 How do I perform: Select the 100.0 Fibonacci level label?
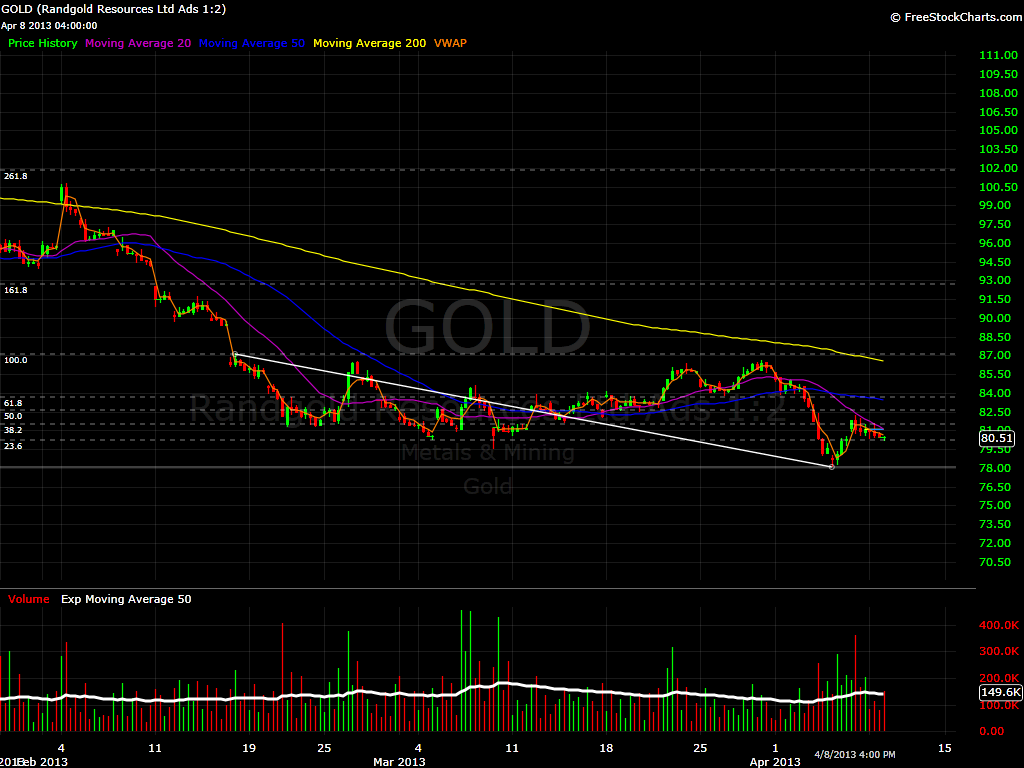pyautogui.click(x=16, y=360)
